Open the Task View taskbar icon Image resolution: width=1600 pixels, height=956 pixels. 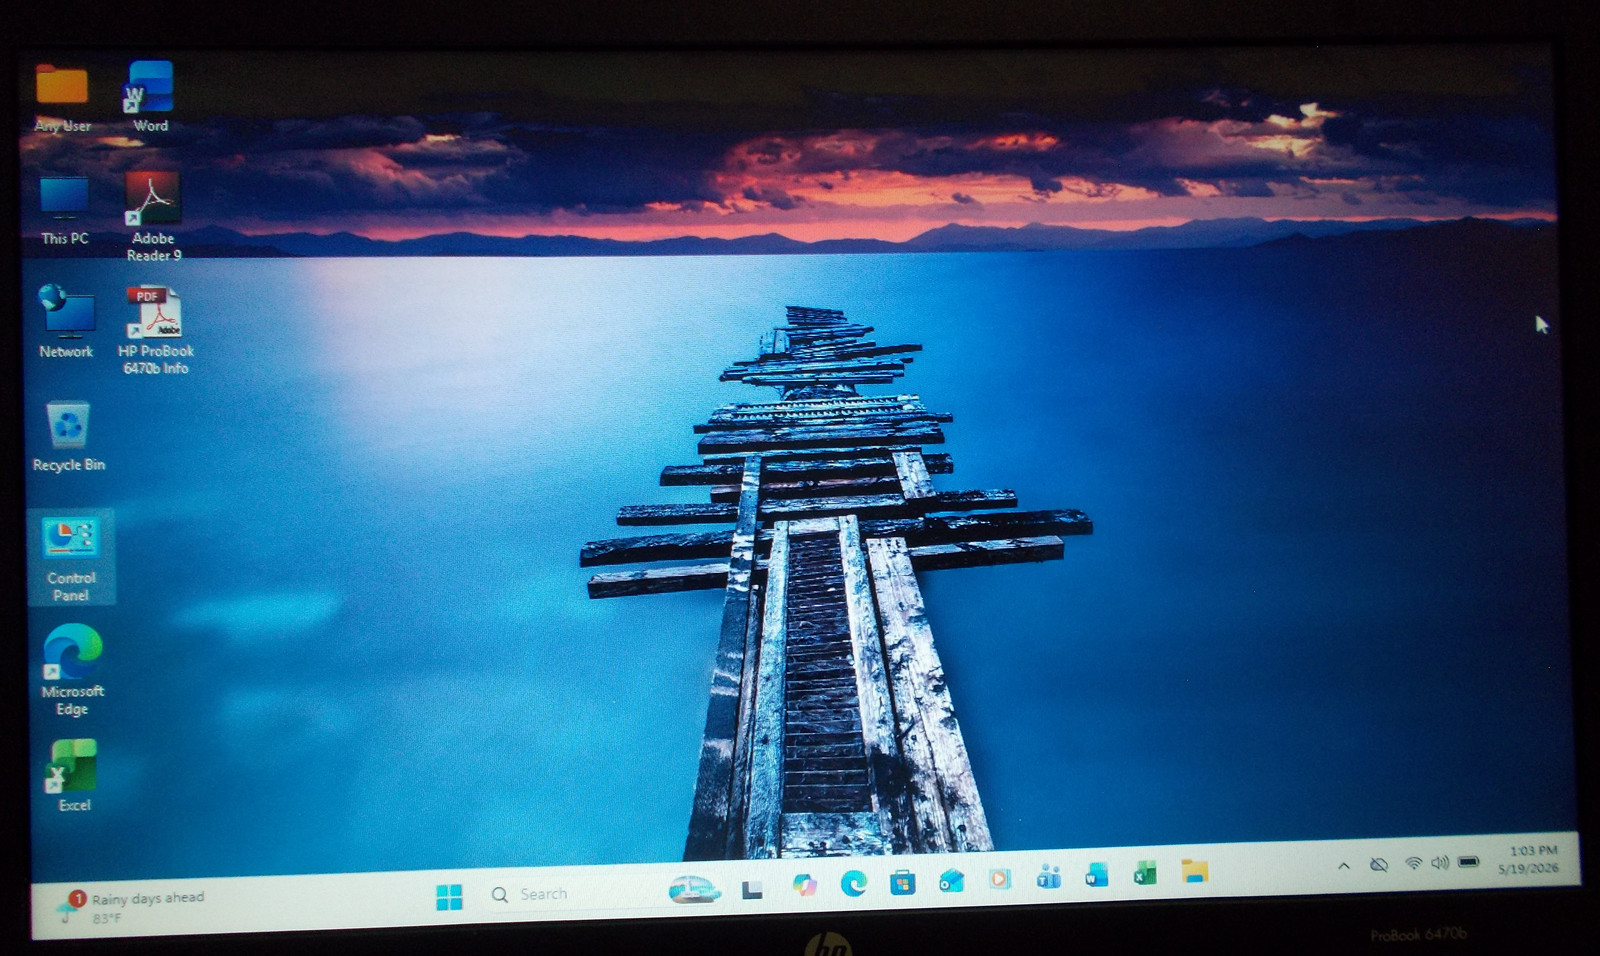click(x=752, y=889)
